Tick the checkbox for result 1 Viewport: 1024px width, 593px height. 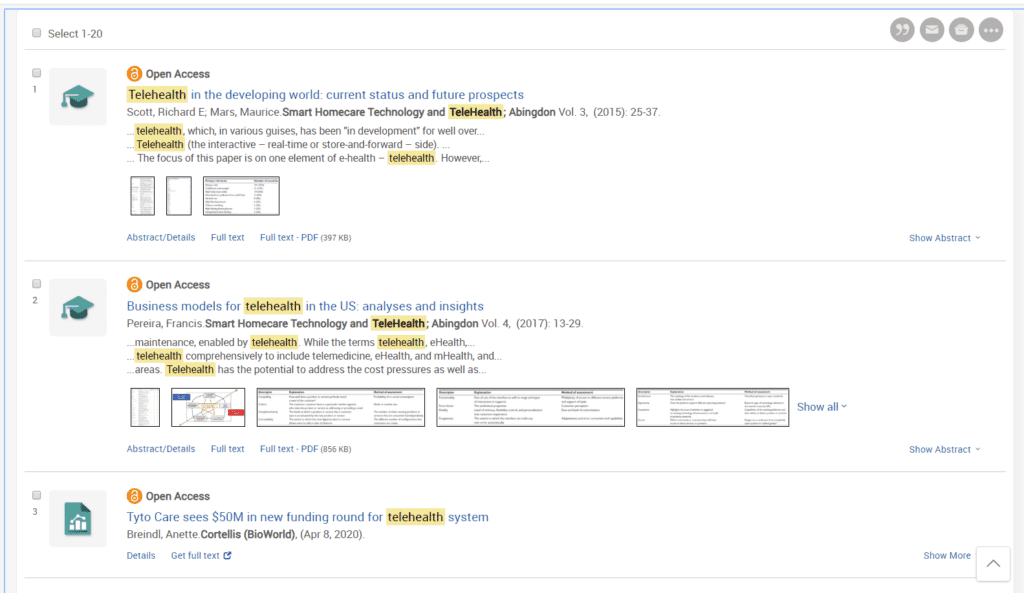[x=37, y=72]
